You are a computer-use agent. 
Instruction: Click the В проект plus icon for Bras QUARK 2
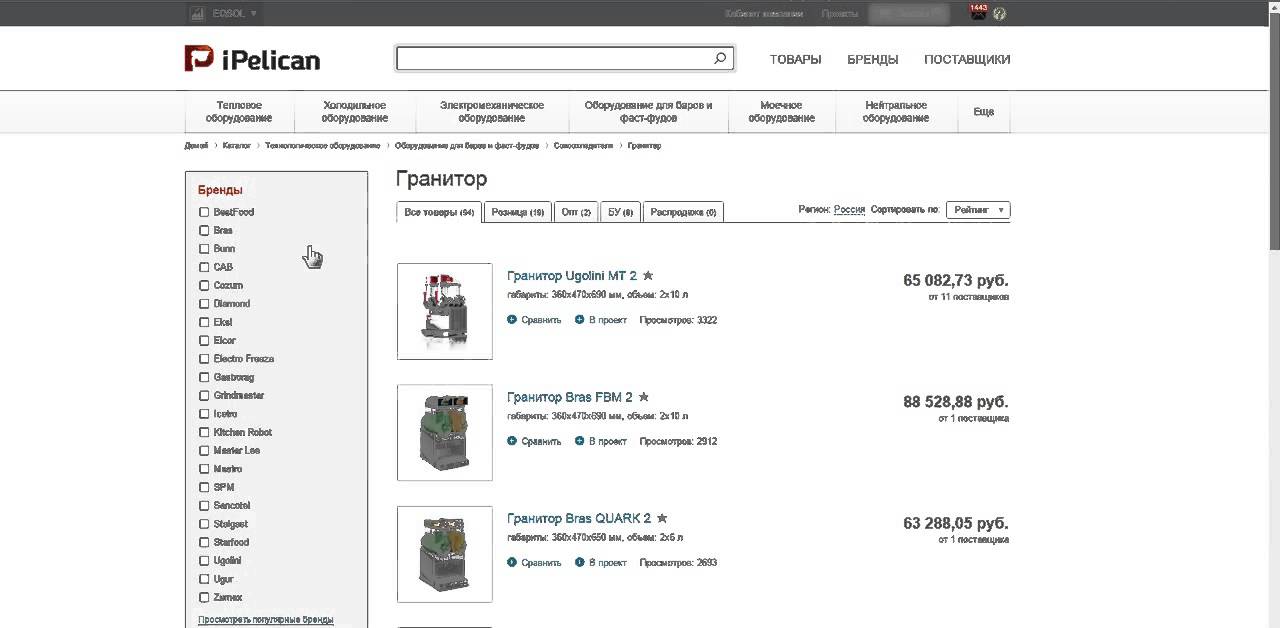pyautogui.click(x=579, y=562)
